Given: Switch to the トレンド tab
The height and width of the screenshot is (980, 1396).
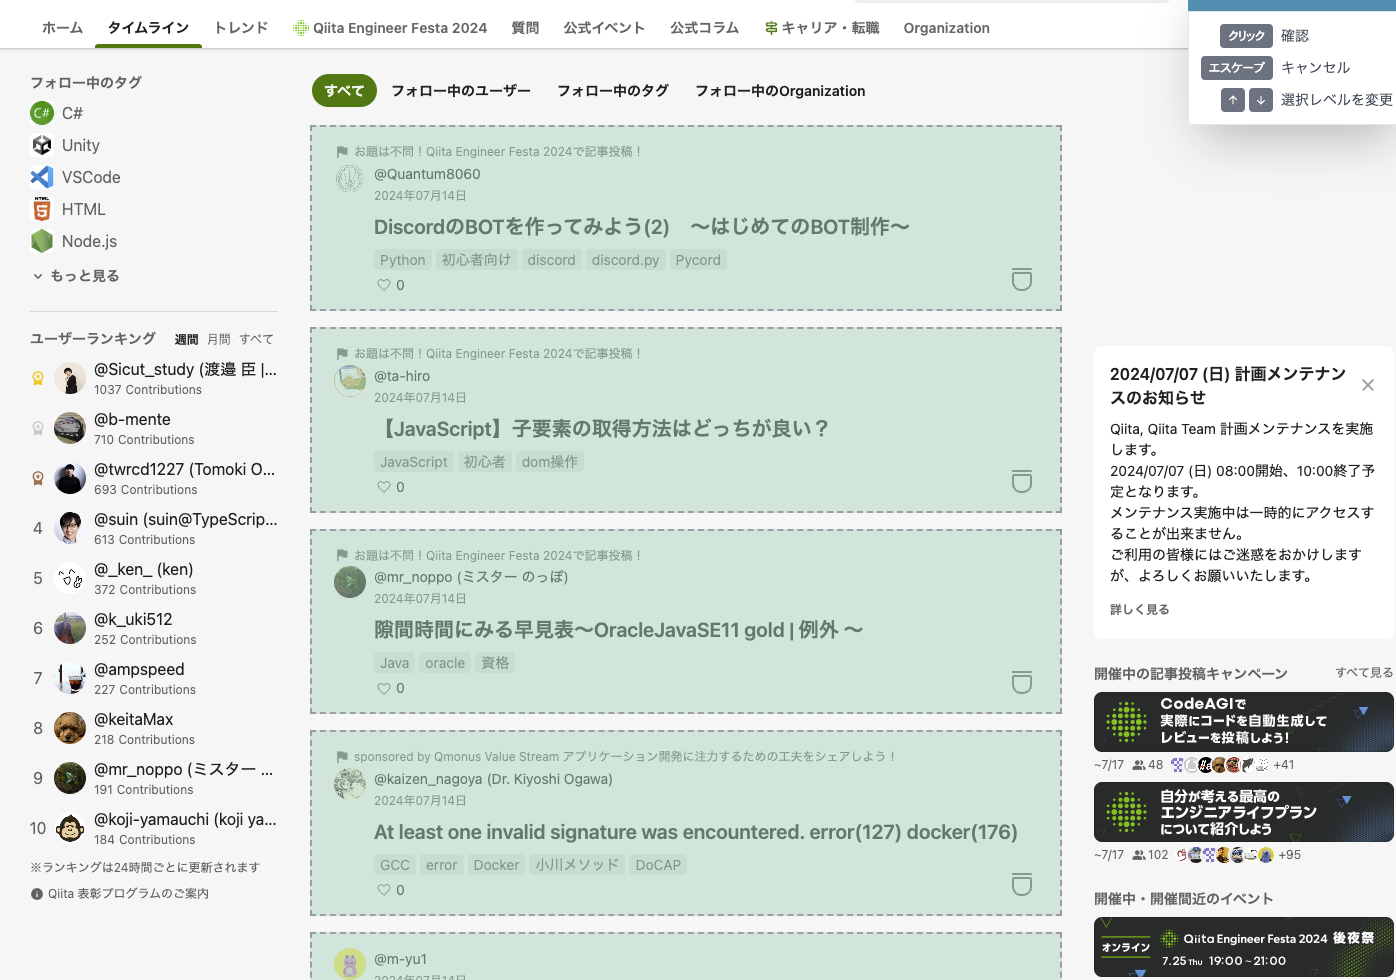Looking at the screenshot, I should tap(240, 28).
